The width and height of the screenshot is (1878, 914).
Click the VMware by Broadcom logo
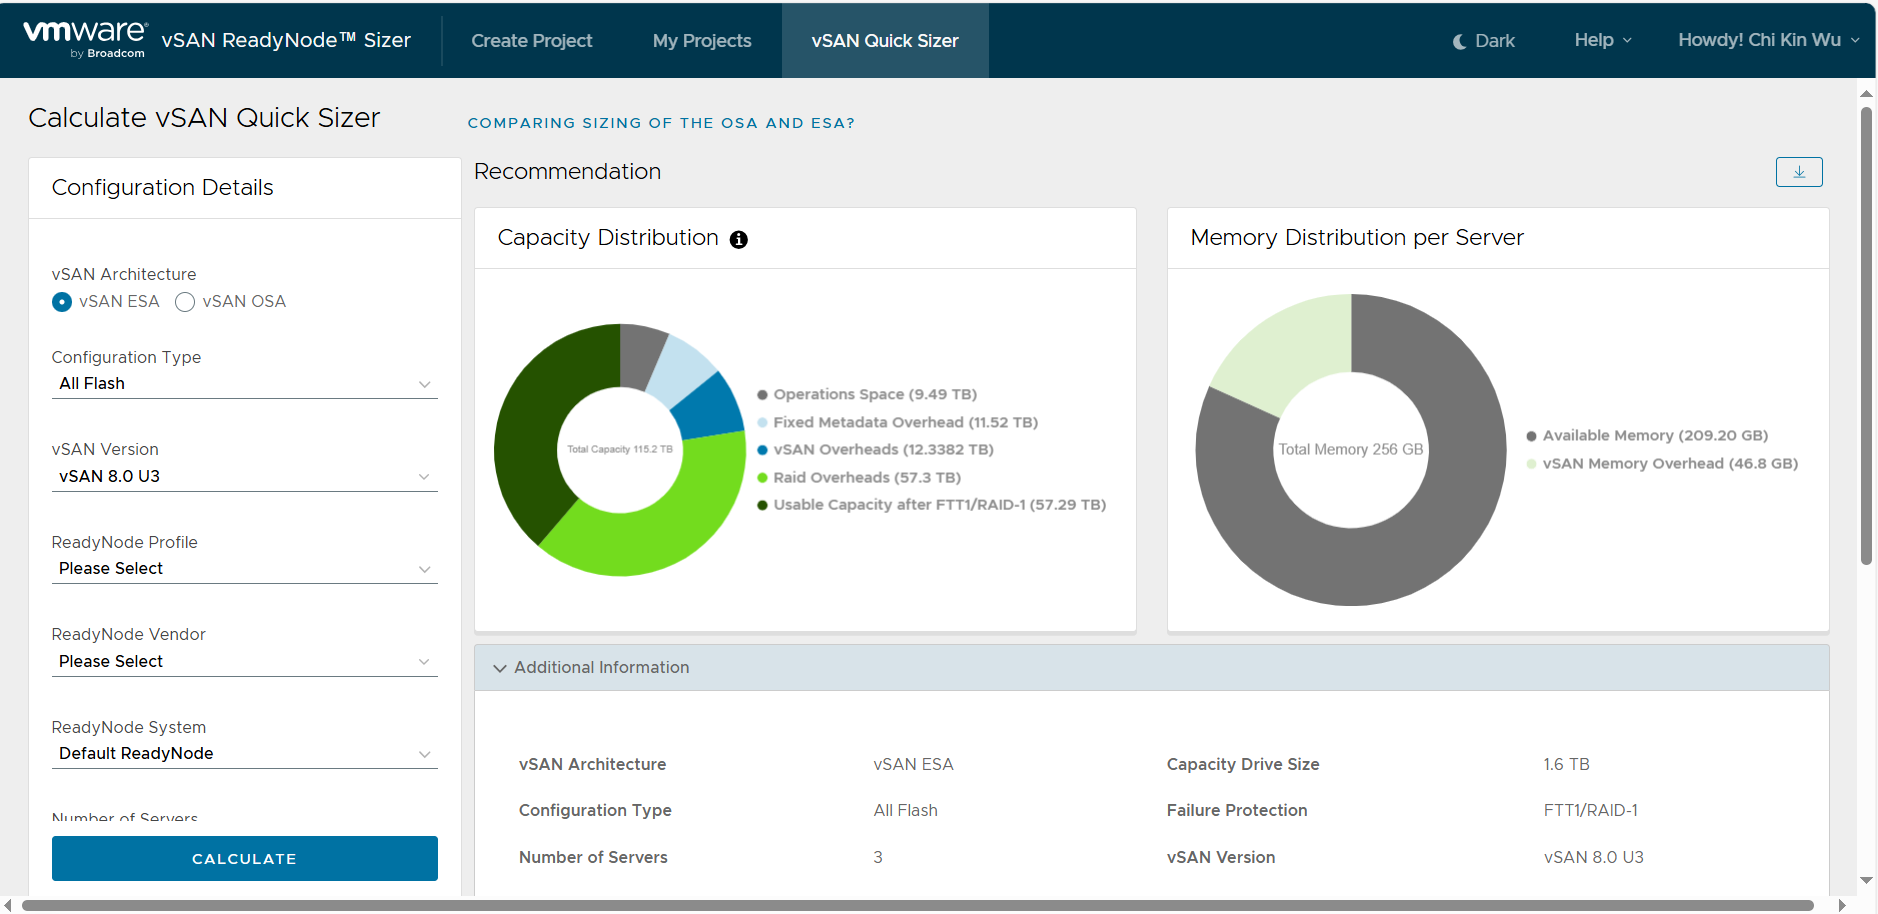[x=85, y=39]
